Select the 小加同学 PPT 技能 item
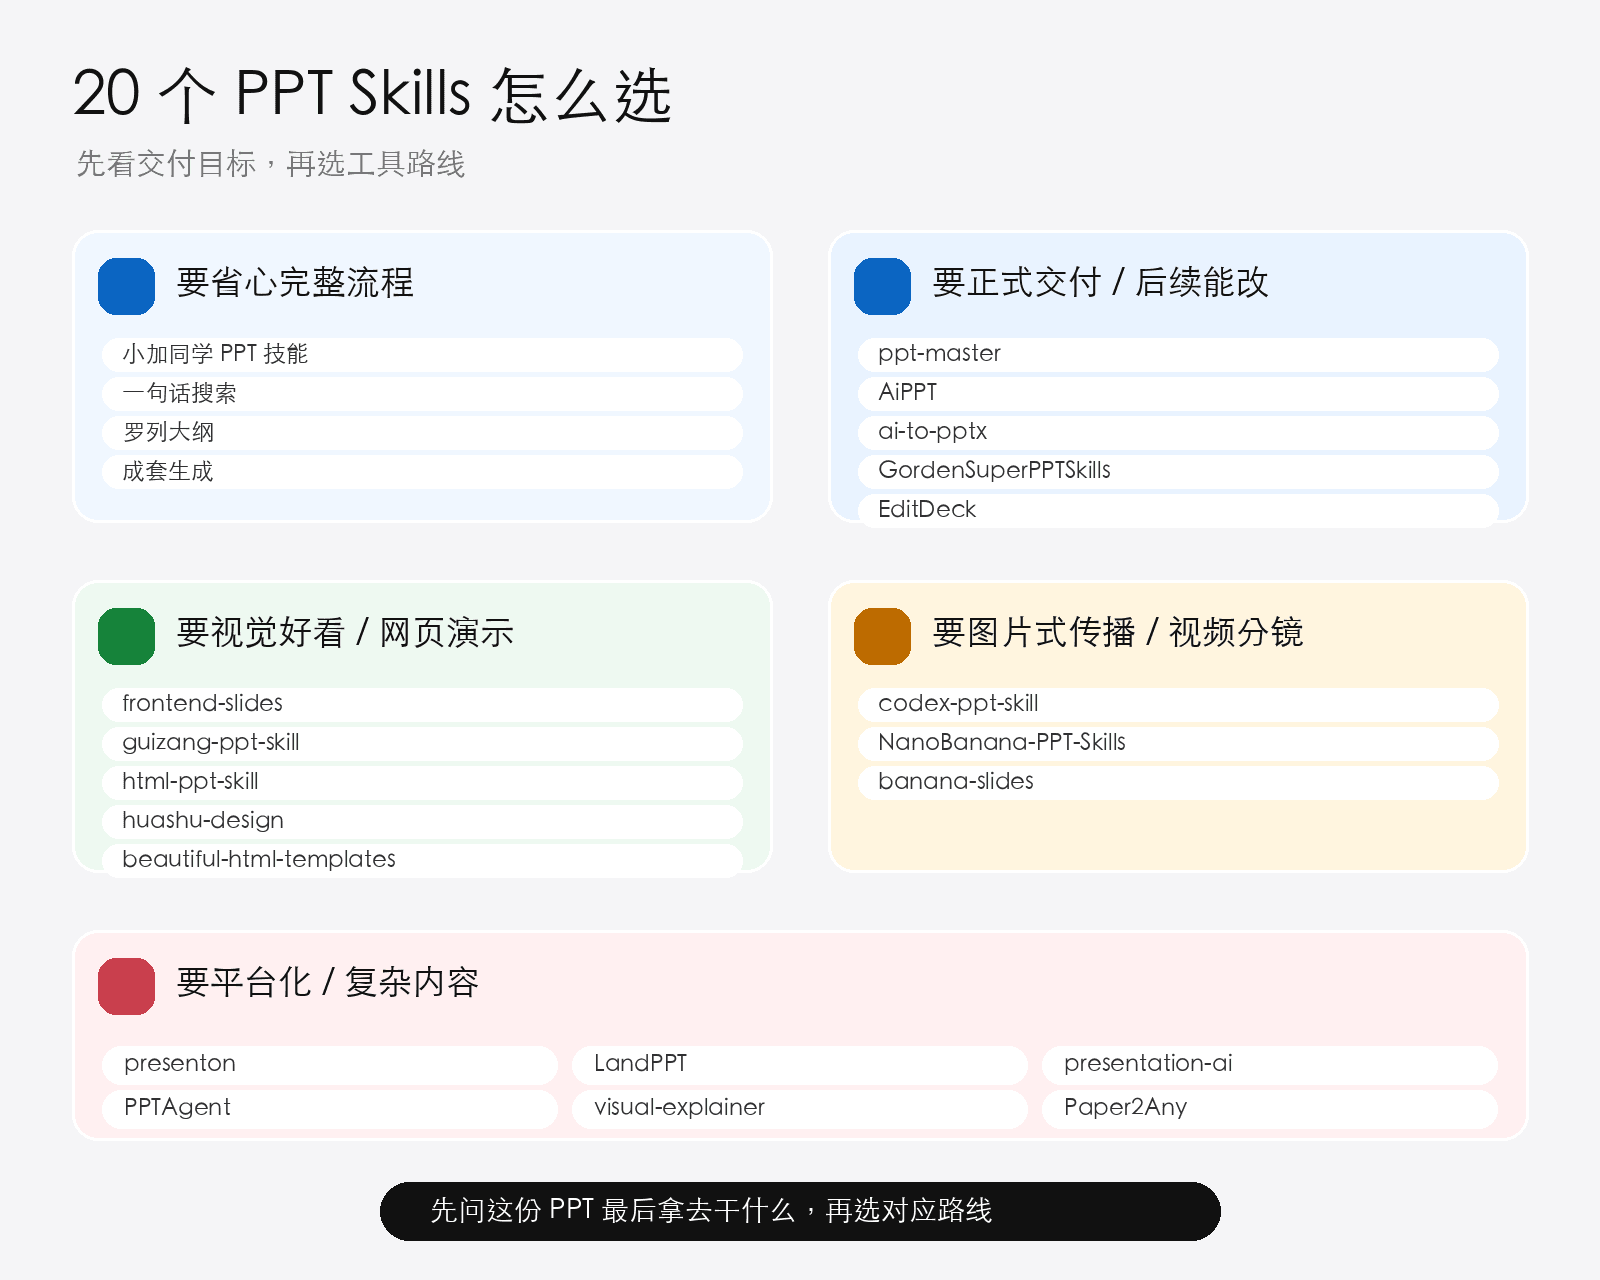The image size is (1600, 1280). pos(422,354)
